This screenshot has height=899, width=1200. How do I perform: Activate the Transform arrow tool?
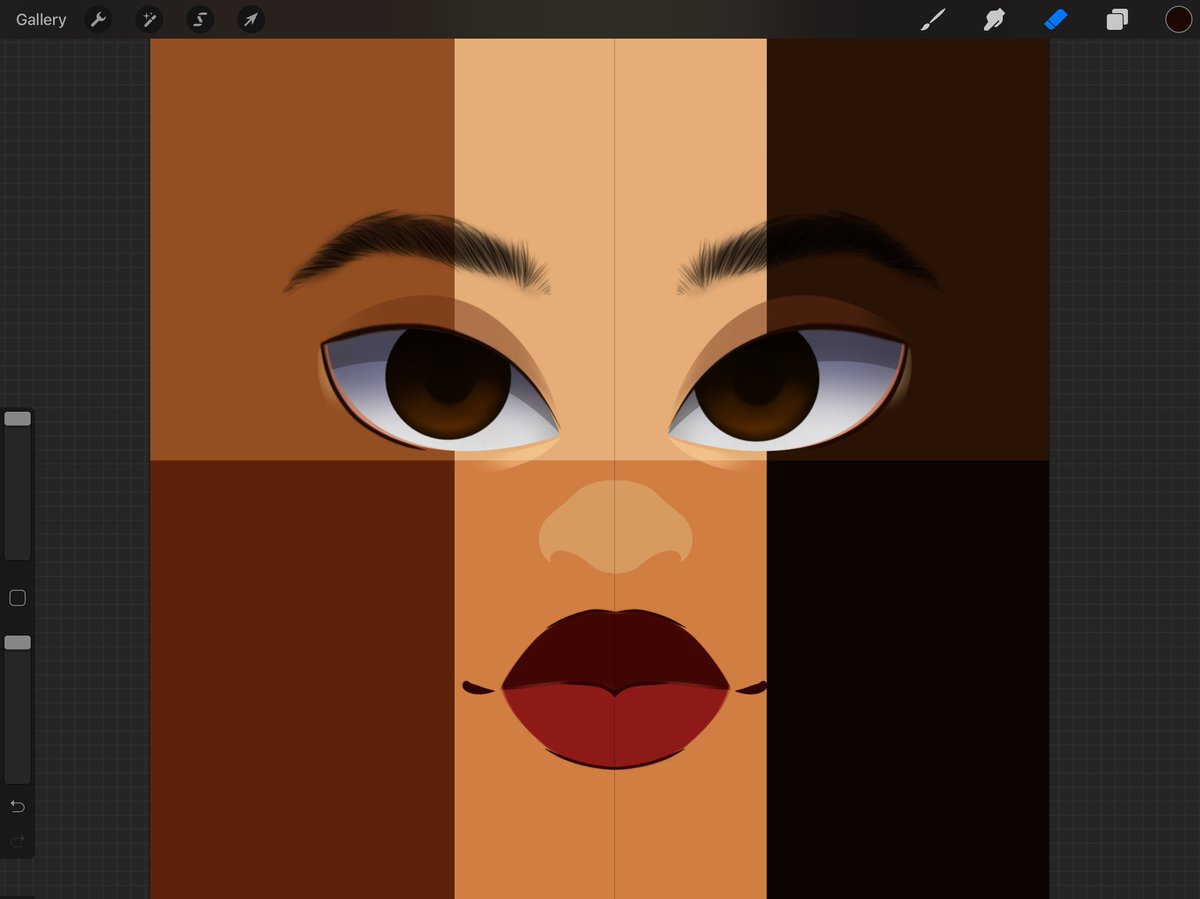tap(251, 19)
